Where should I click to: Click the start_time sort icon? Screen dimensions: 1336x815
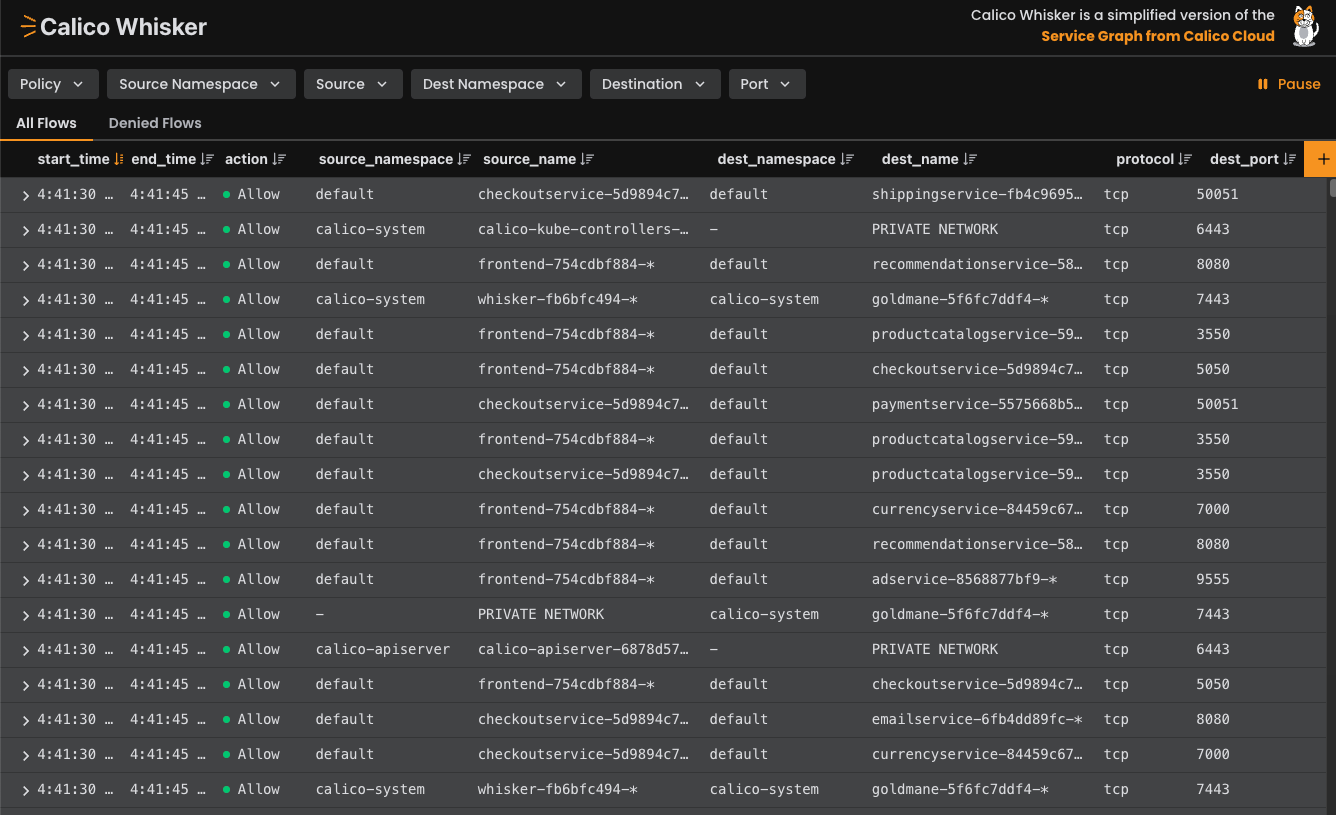click(119, 160)
